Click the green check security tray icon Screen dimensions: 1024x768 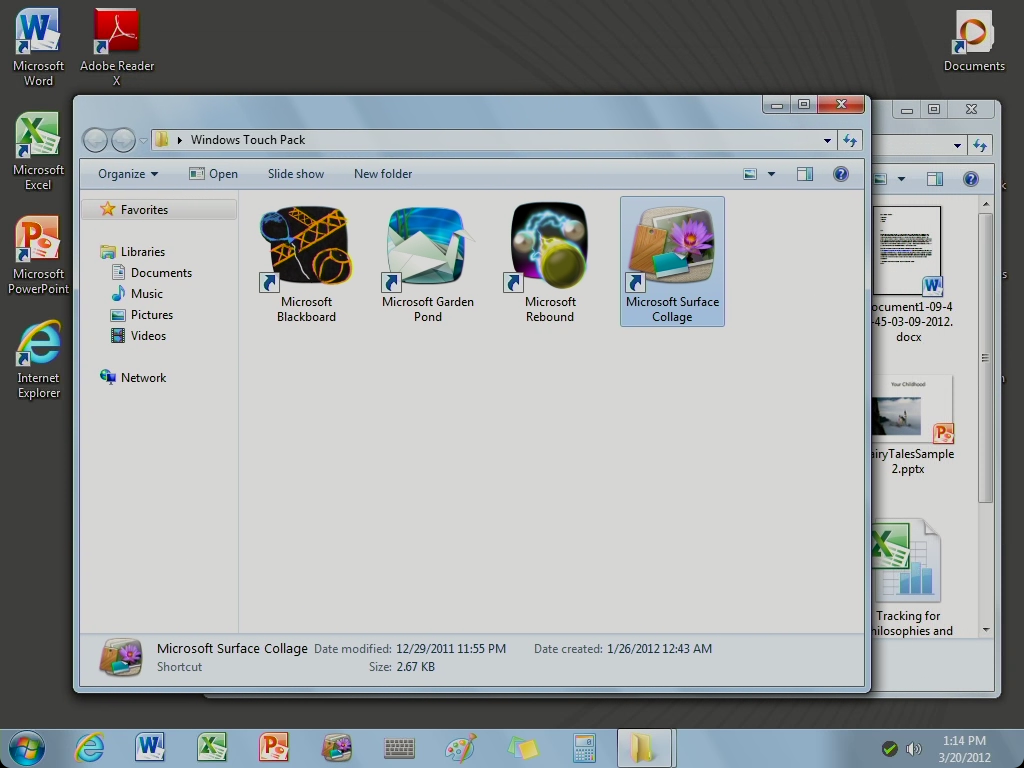[x=889, y=748]
